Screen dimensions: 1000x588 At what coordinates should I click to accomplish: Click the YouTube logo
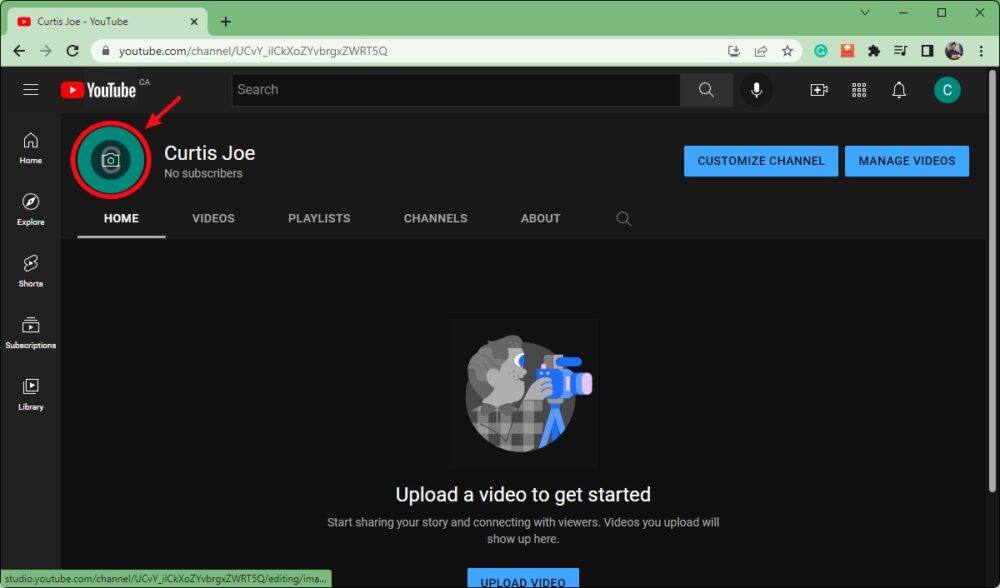click(x=99, y=89)
